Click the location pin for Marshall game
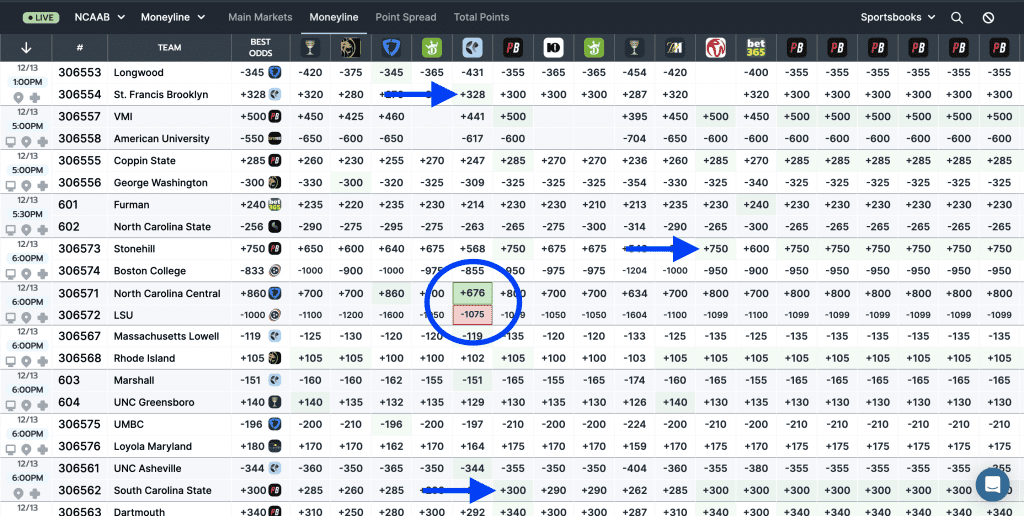1024x516 pixels. coord(26,406)
